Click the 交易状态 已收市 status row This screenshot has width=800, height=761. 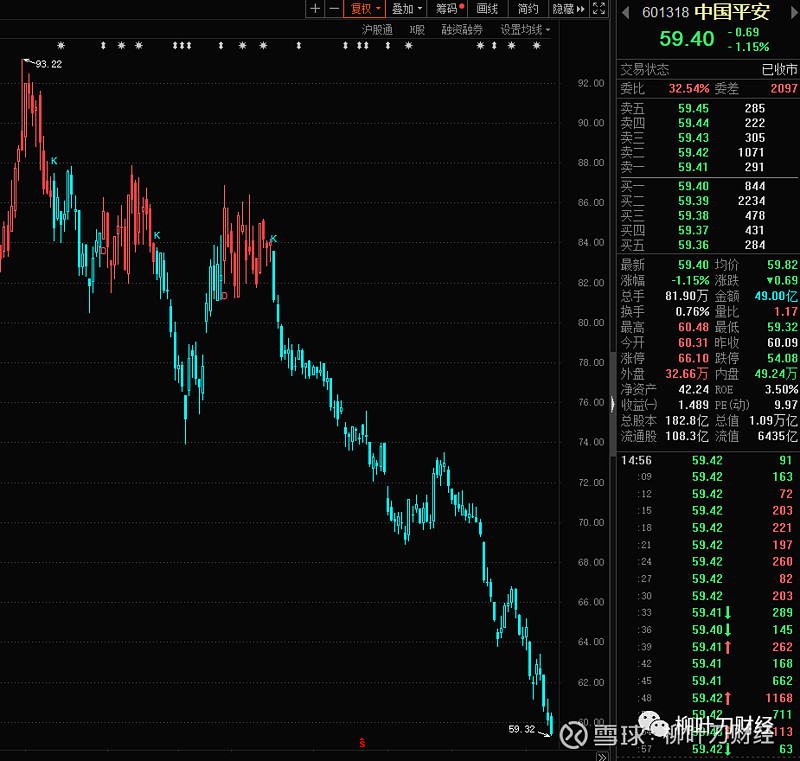(708, 69)
